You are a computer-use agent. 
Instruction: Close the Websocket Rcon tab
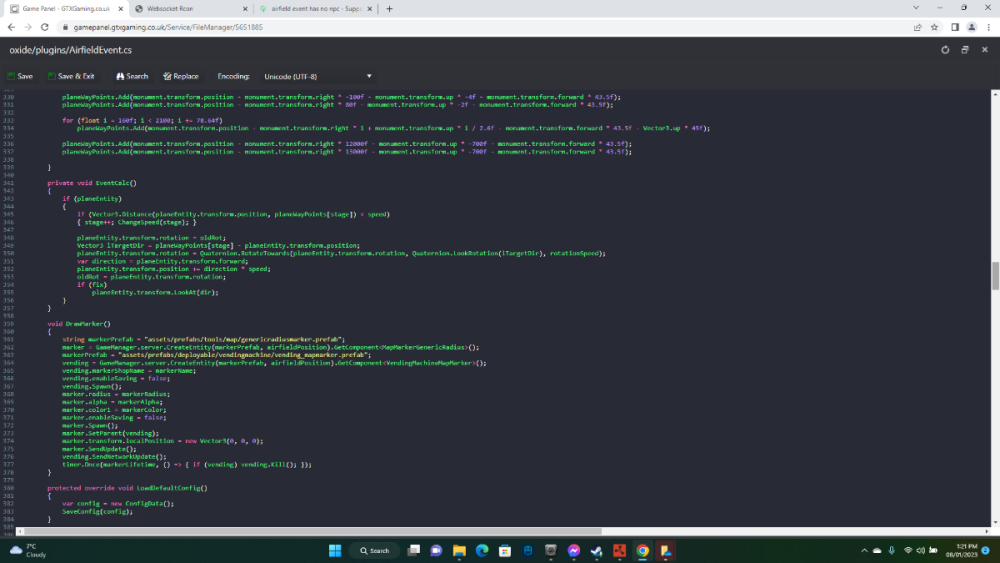tap(245, 9)
